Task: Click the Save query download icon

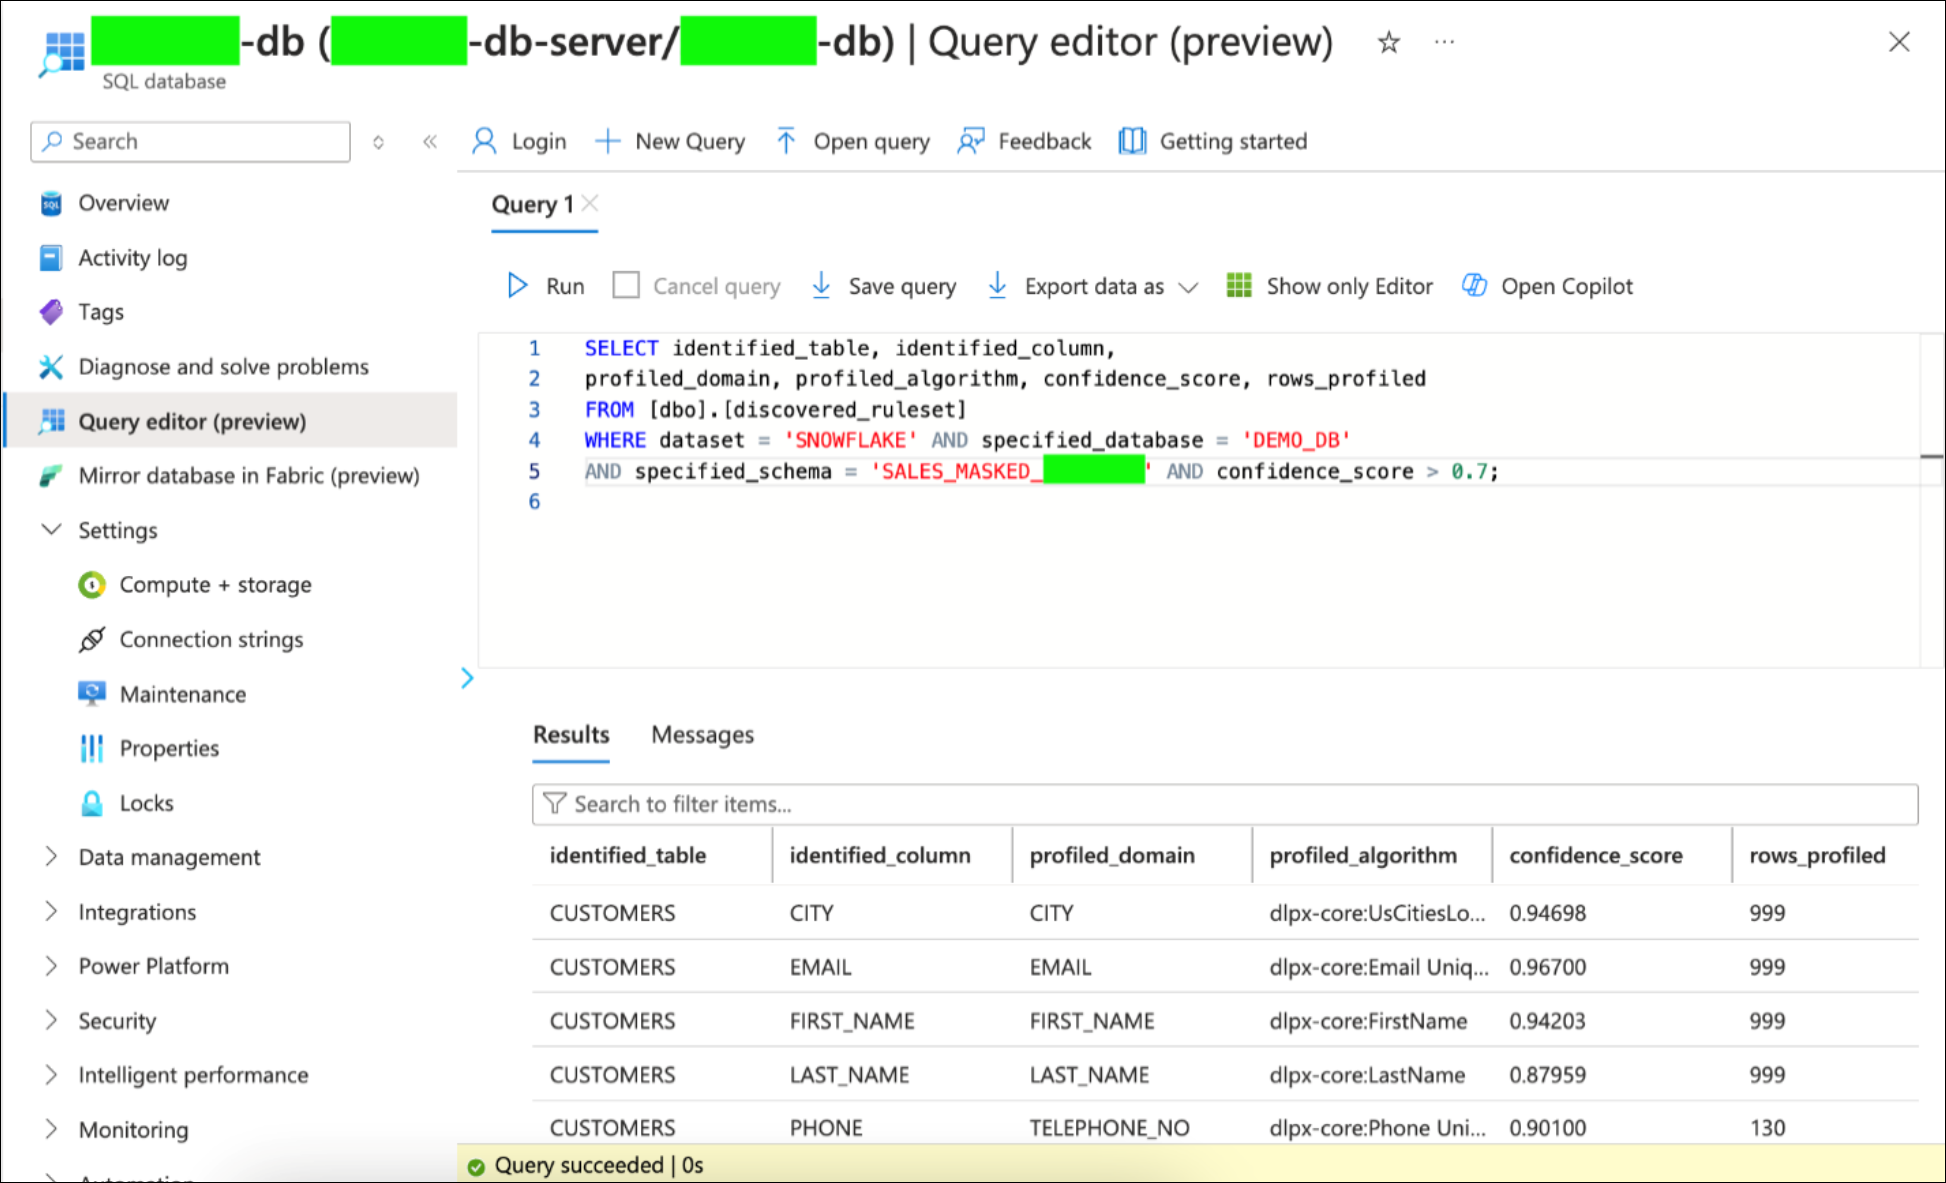Action: [821, 286]
